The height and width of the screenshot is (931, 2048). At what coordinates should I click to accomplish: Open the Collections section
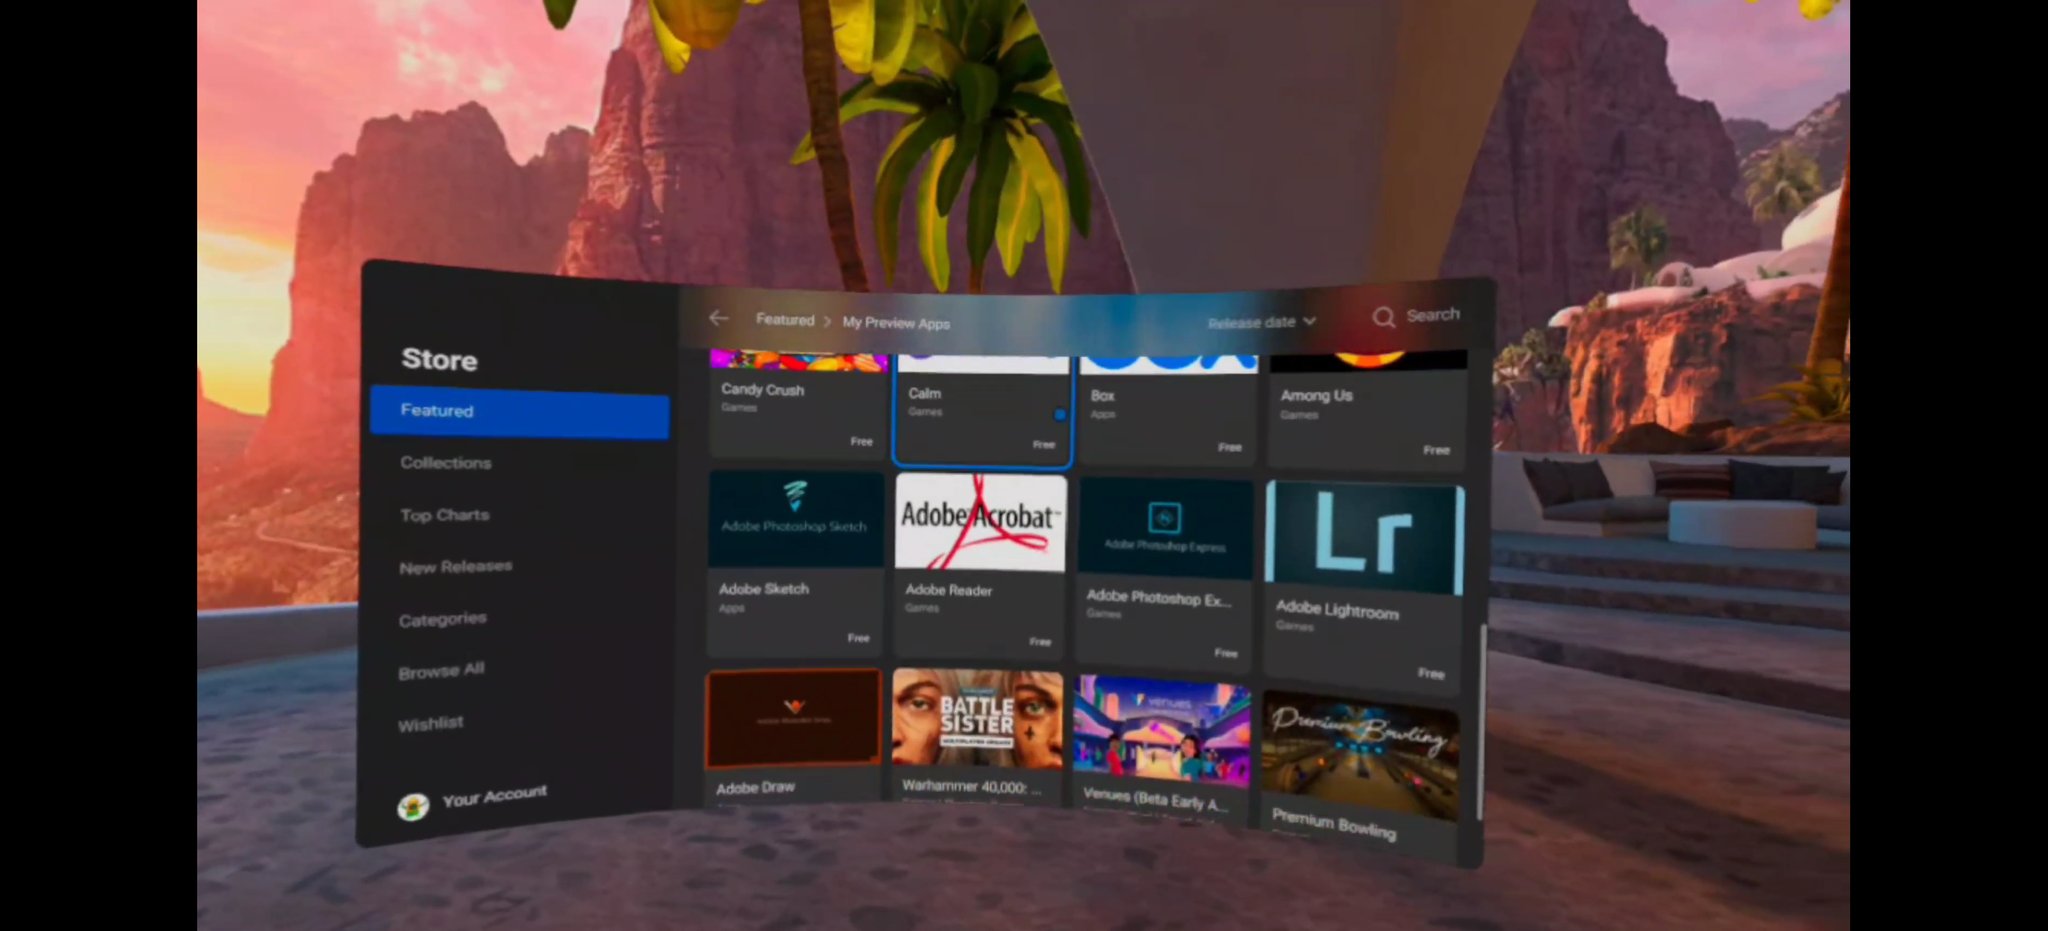pyautogui.click(x=446, y=463)
